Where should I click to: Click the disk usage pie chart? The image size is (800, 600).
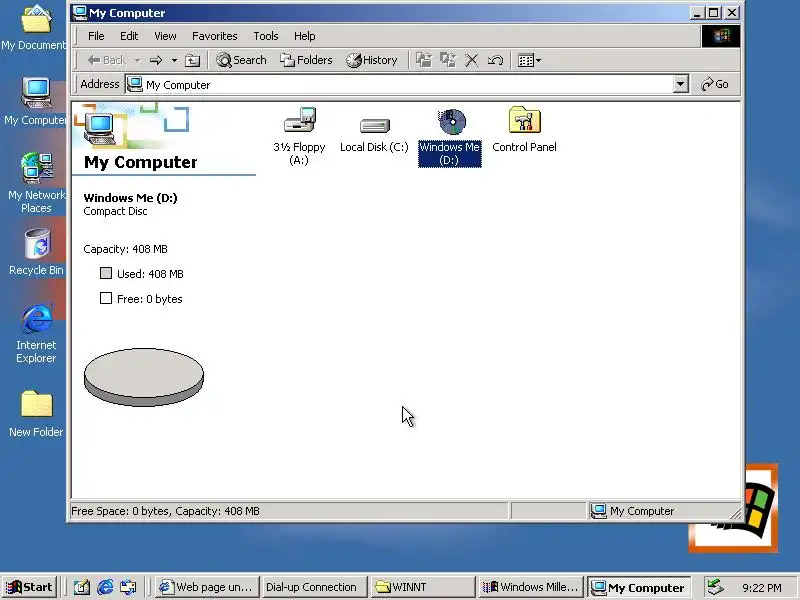144,377
